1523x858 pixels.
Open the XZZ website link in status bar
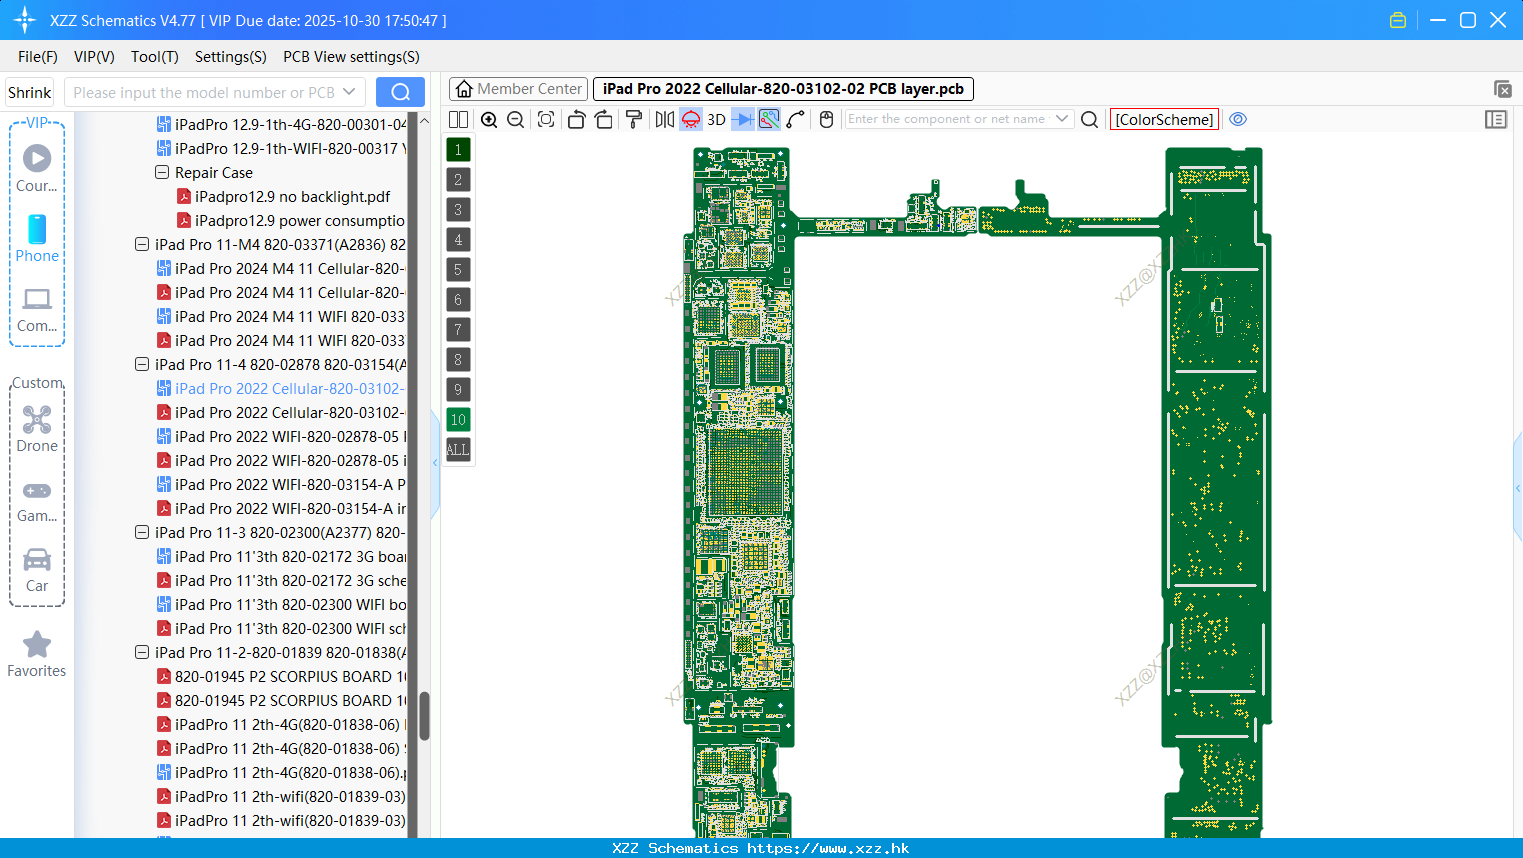[828, 848]
